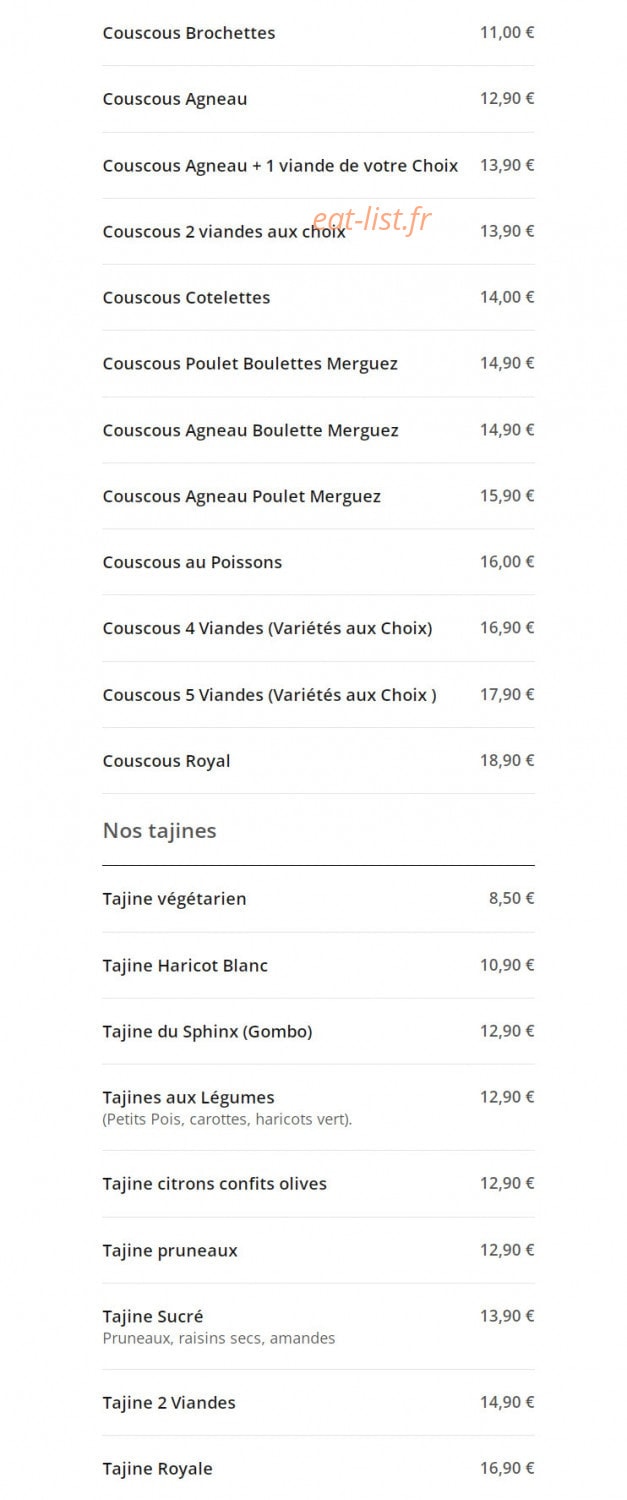
Task: Click Tajine Haricot Blanc entry
Action: coord(318,965)
